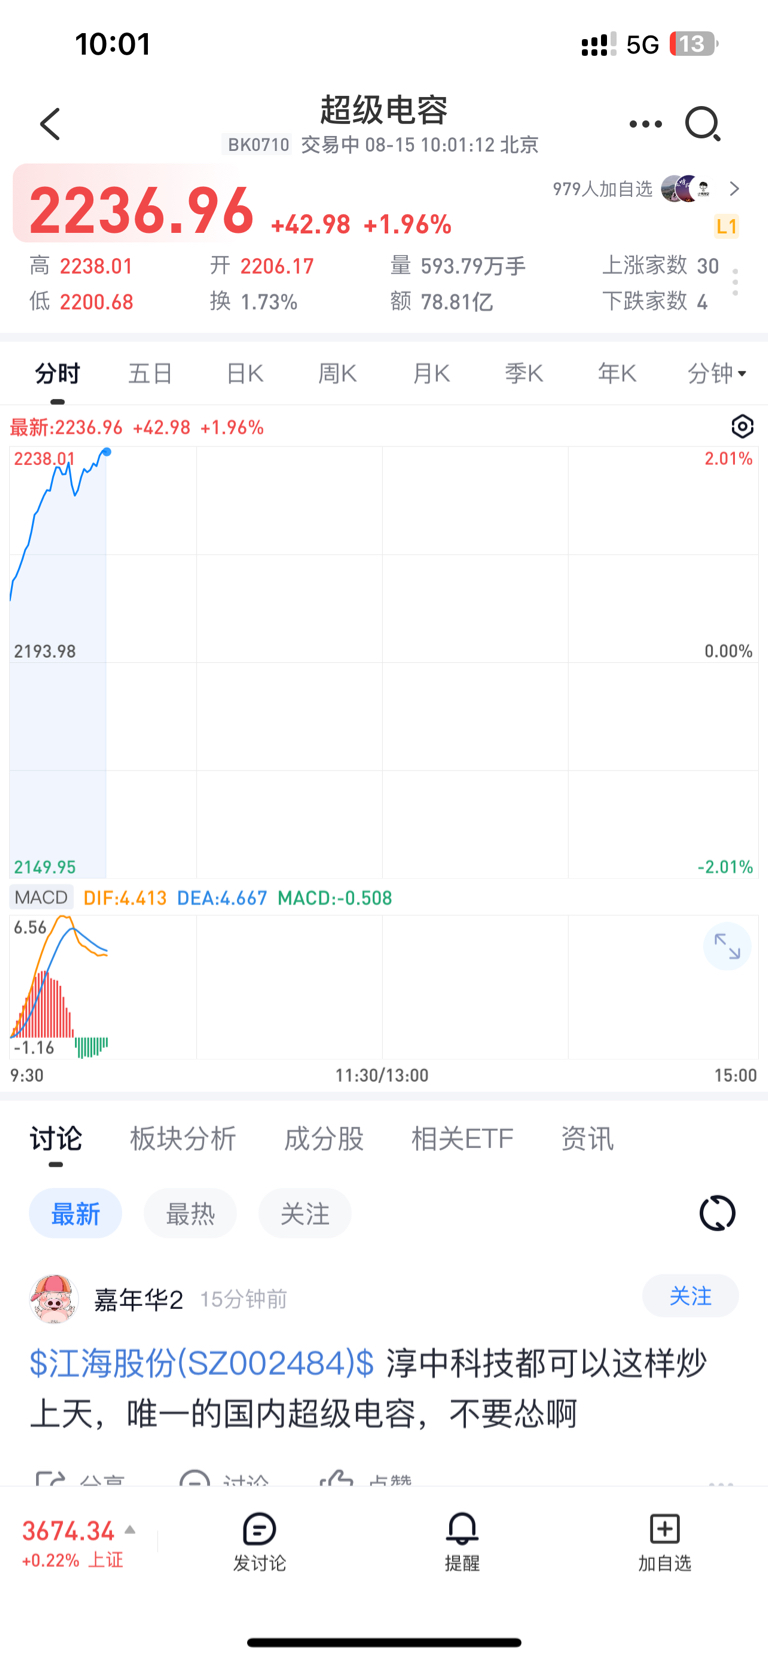The width and height of the screenshot is (768, 1662).
Task: Select the 关注 filter chip
Action: point(305,1214)
